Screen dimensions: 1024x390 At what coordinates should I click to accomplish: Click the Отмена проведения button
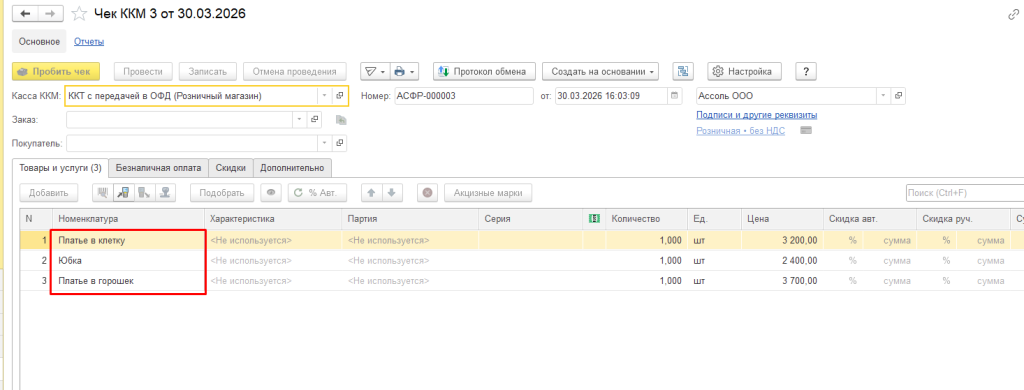point(294,71)
